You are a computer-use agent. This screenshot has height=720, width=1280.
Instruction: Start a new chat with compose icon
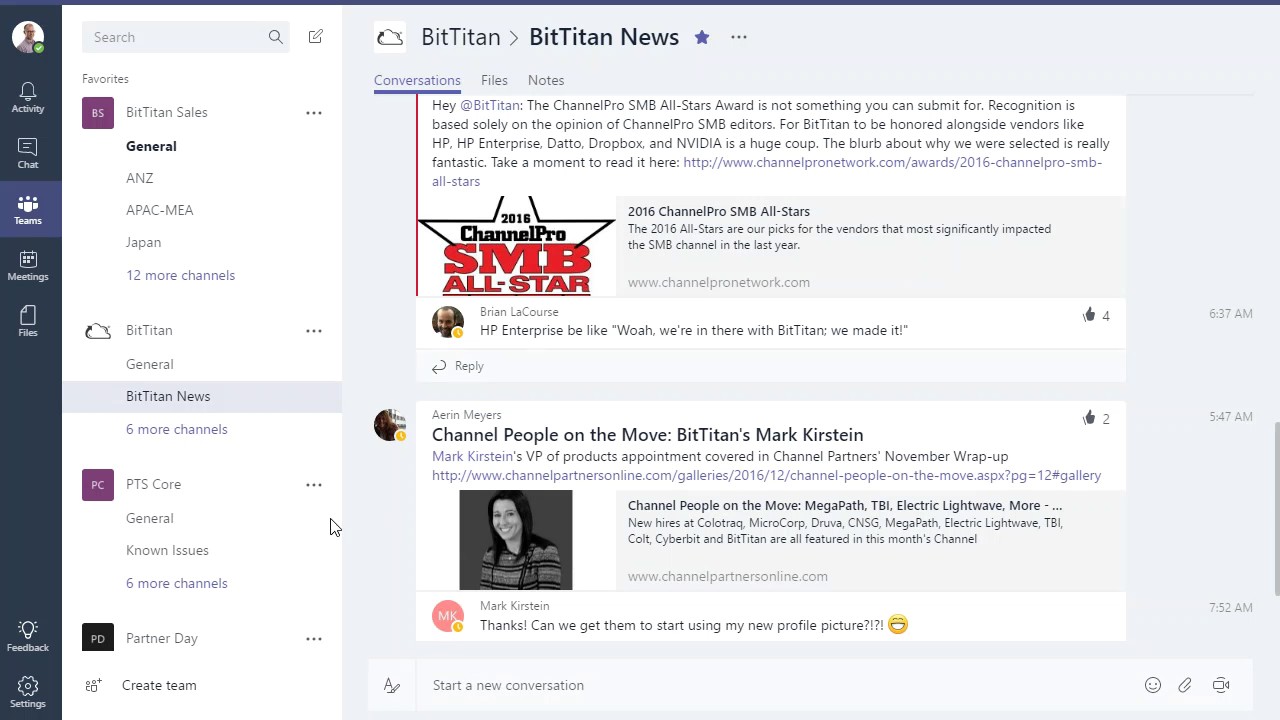(x=316, y=37)
